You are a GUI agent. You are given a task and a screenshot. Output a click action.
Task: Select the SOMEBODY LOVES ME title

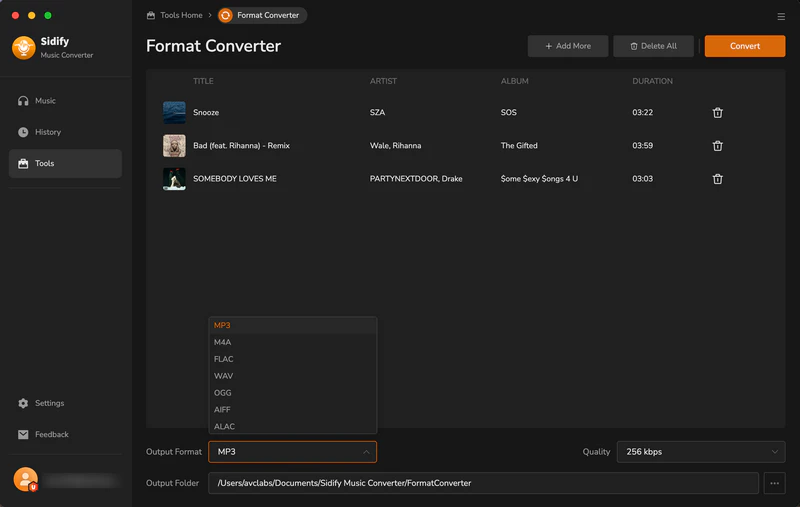click(x=235, y=179)
